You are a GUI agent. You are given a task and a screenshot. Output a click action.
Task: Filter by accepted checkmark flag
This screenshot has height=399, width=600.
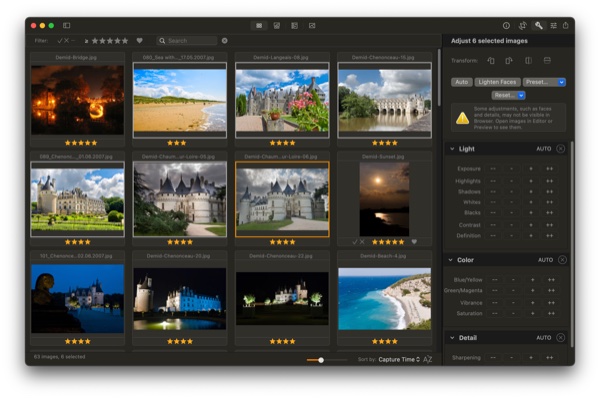[x=60, y=41]
